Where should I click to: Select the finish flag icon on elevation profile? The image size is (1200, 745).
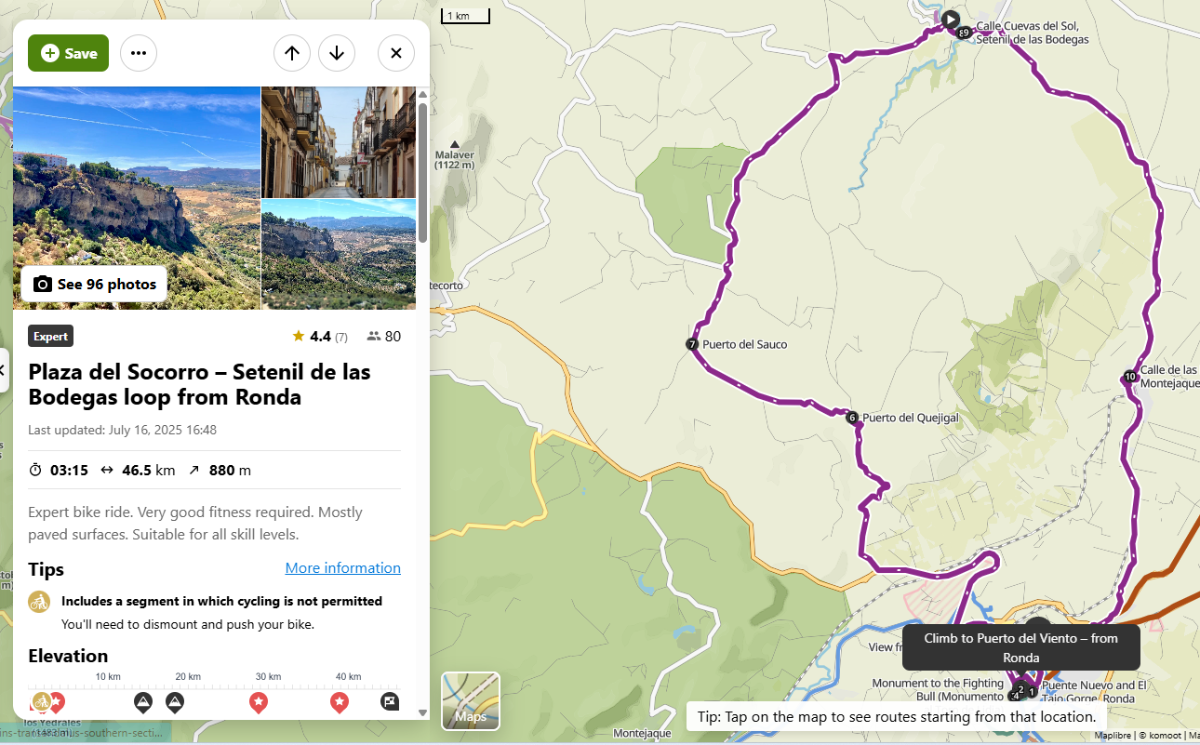click(x=390, y=702)
